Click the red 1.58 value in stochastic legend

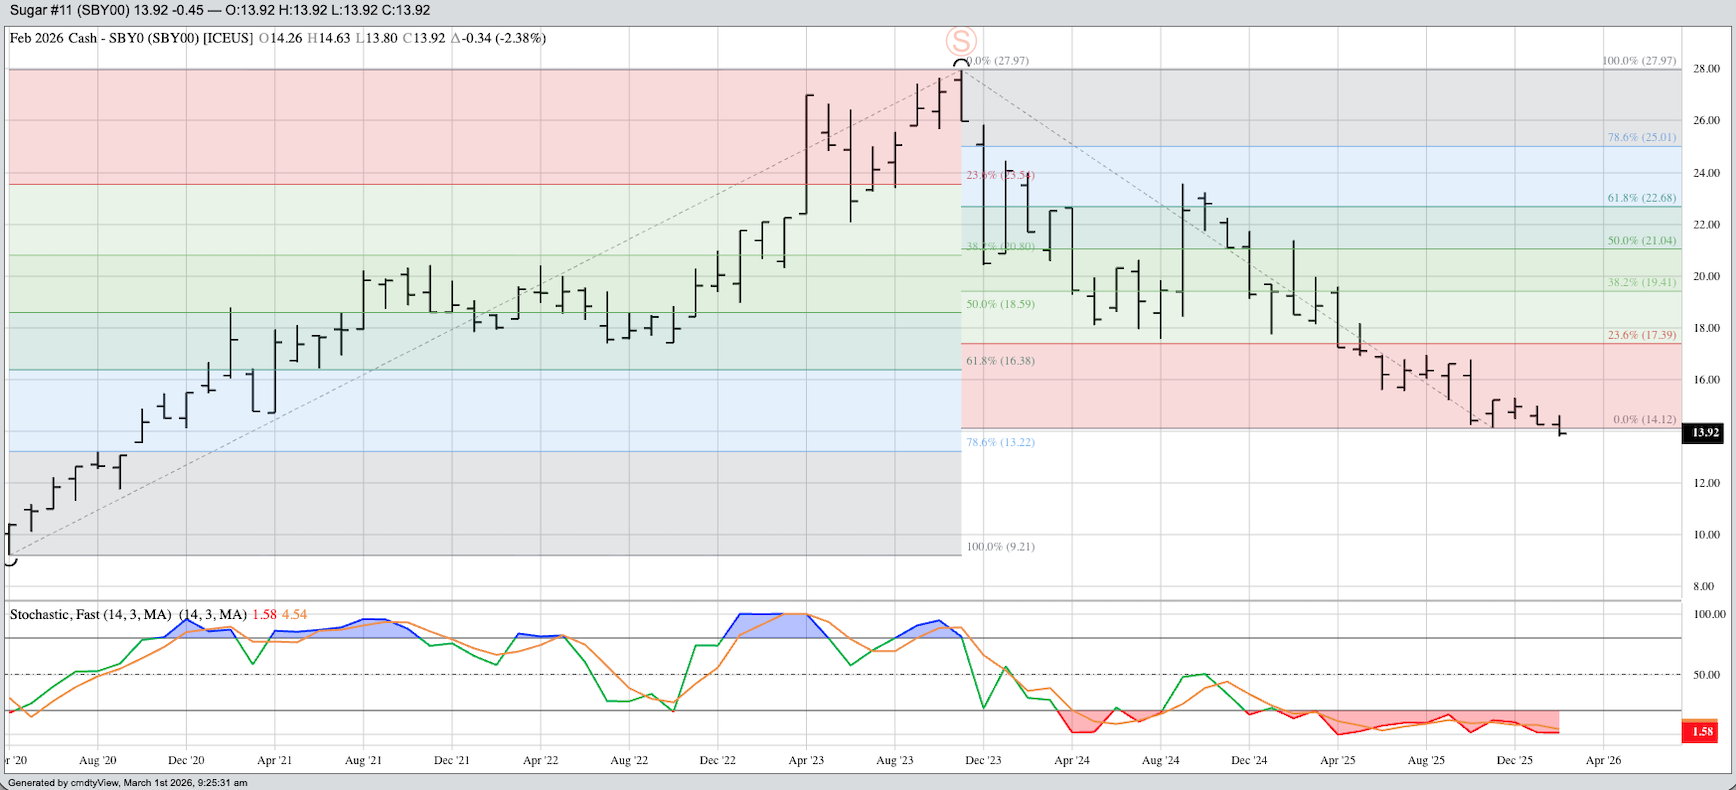tap(264, 615)
